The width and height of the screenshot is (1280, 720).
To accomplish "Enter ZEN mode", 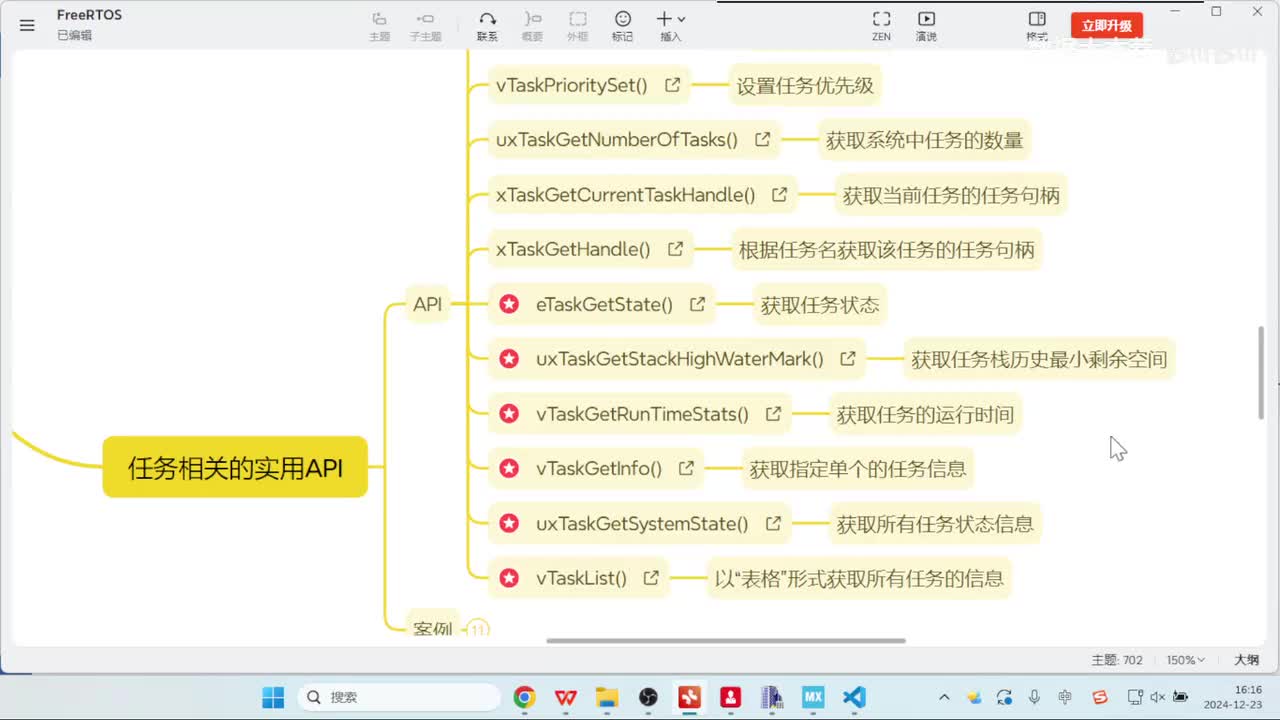I will coord(881,27).
